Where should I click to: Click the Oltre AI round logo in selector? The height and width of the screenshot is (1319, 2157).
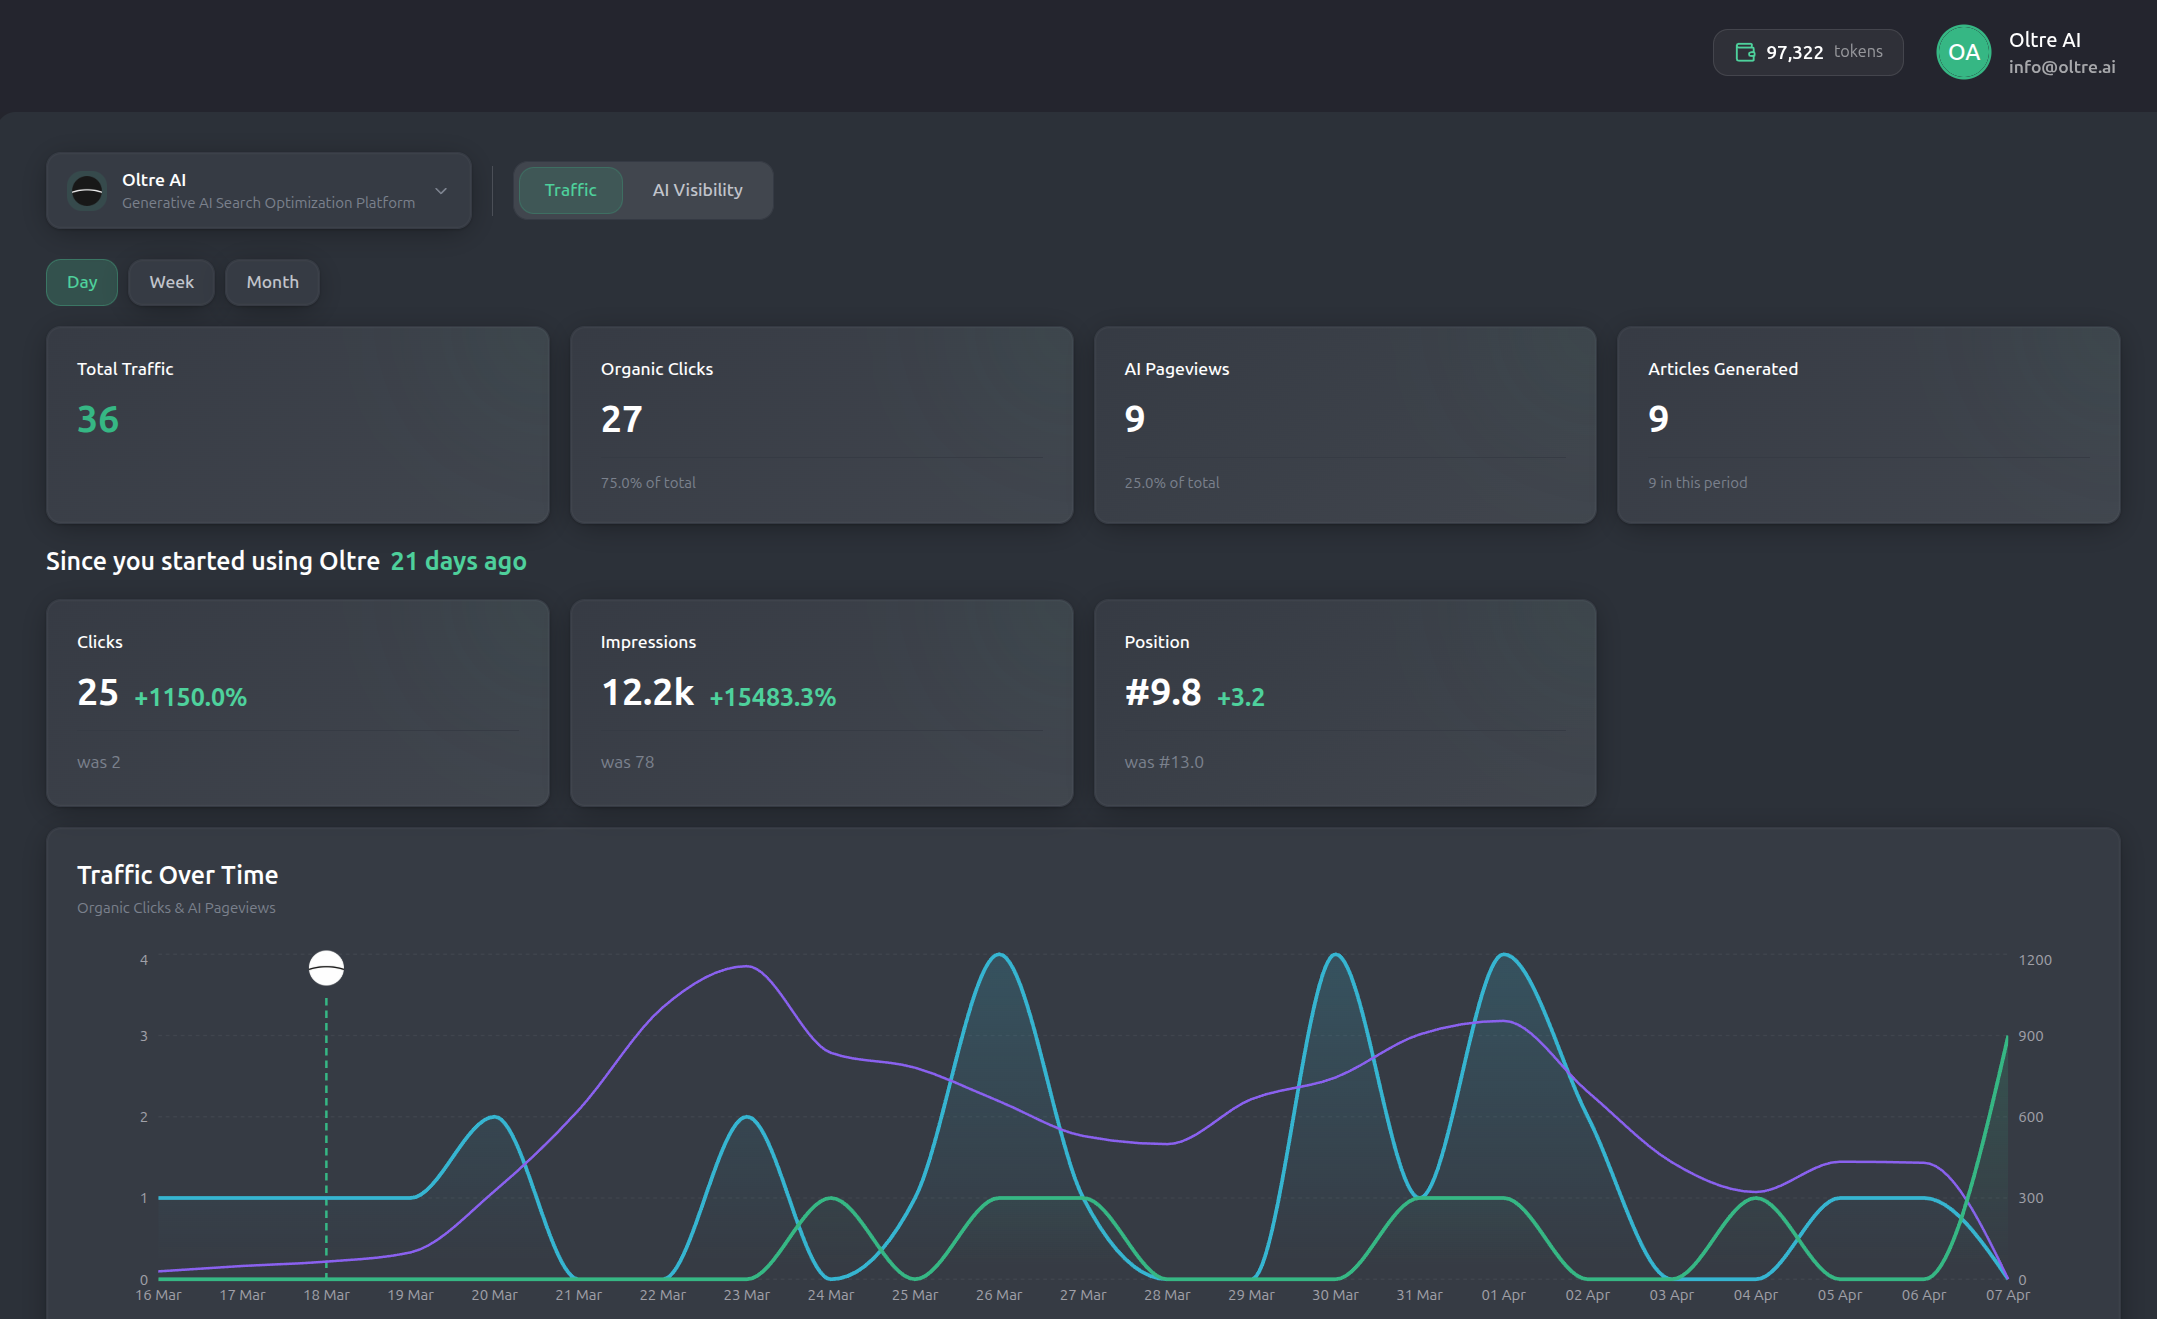[87, 191]
